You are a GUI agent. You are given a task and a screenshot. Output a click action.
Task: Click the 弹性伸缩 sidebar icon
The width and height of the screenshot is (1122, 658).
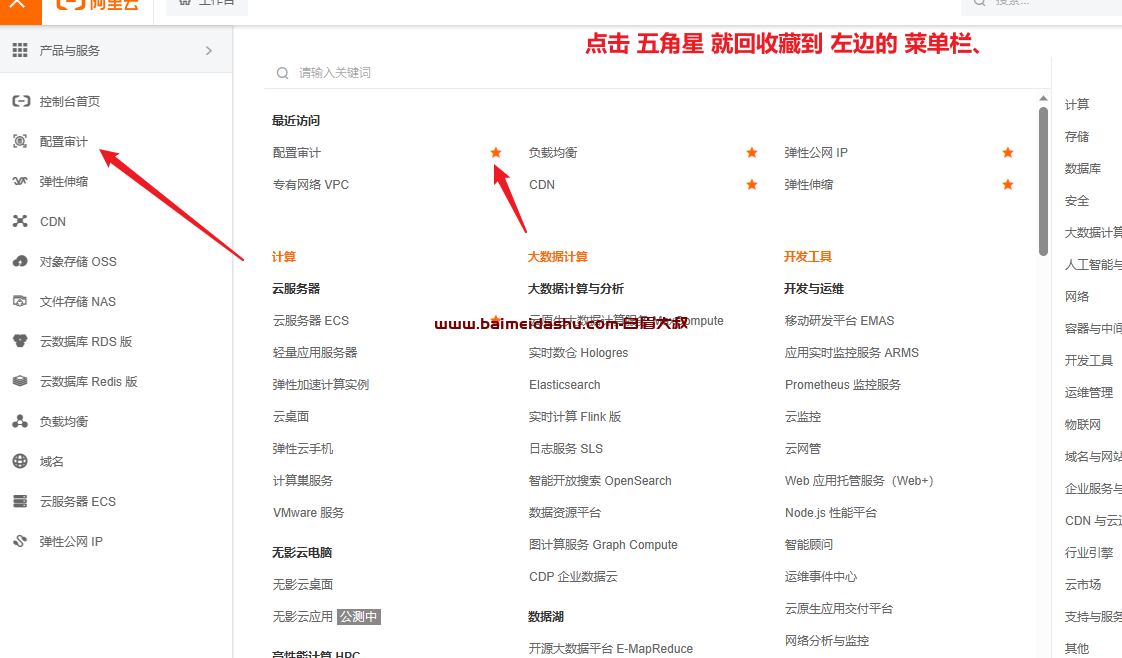pos(20,181)
